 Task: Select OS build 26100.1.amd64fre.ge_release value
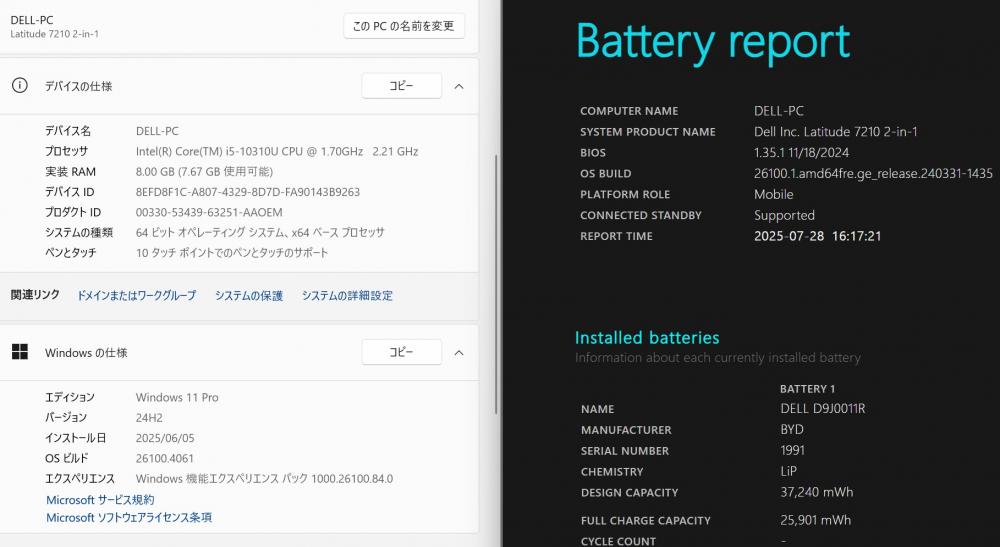coord(873,173)
